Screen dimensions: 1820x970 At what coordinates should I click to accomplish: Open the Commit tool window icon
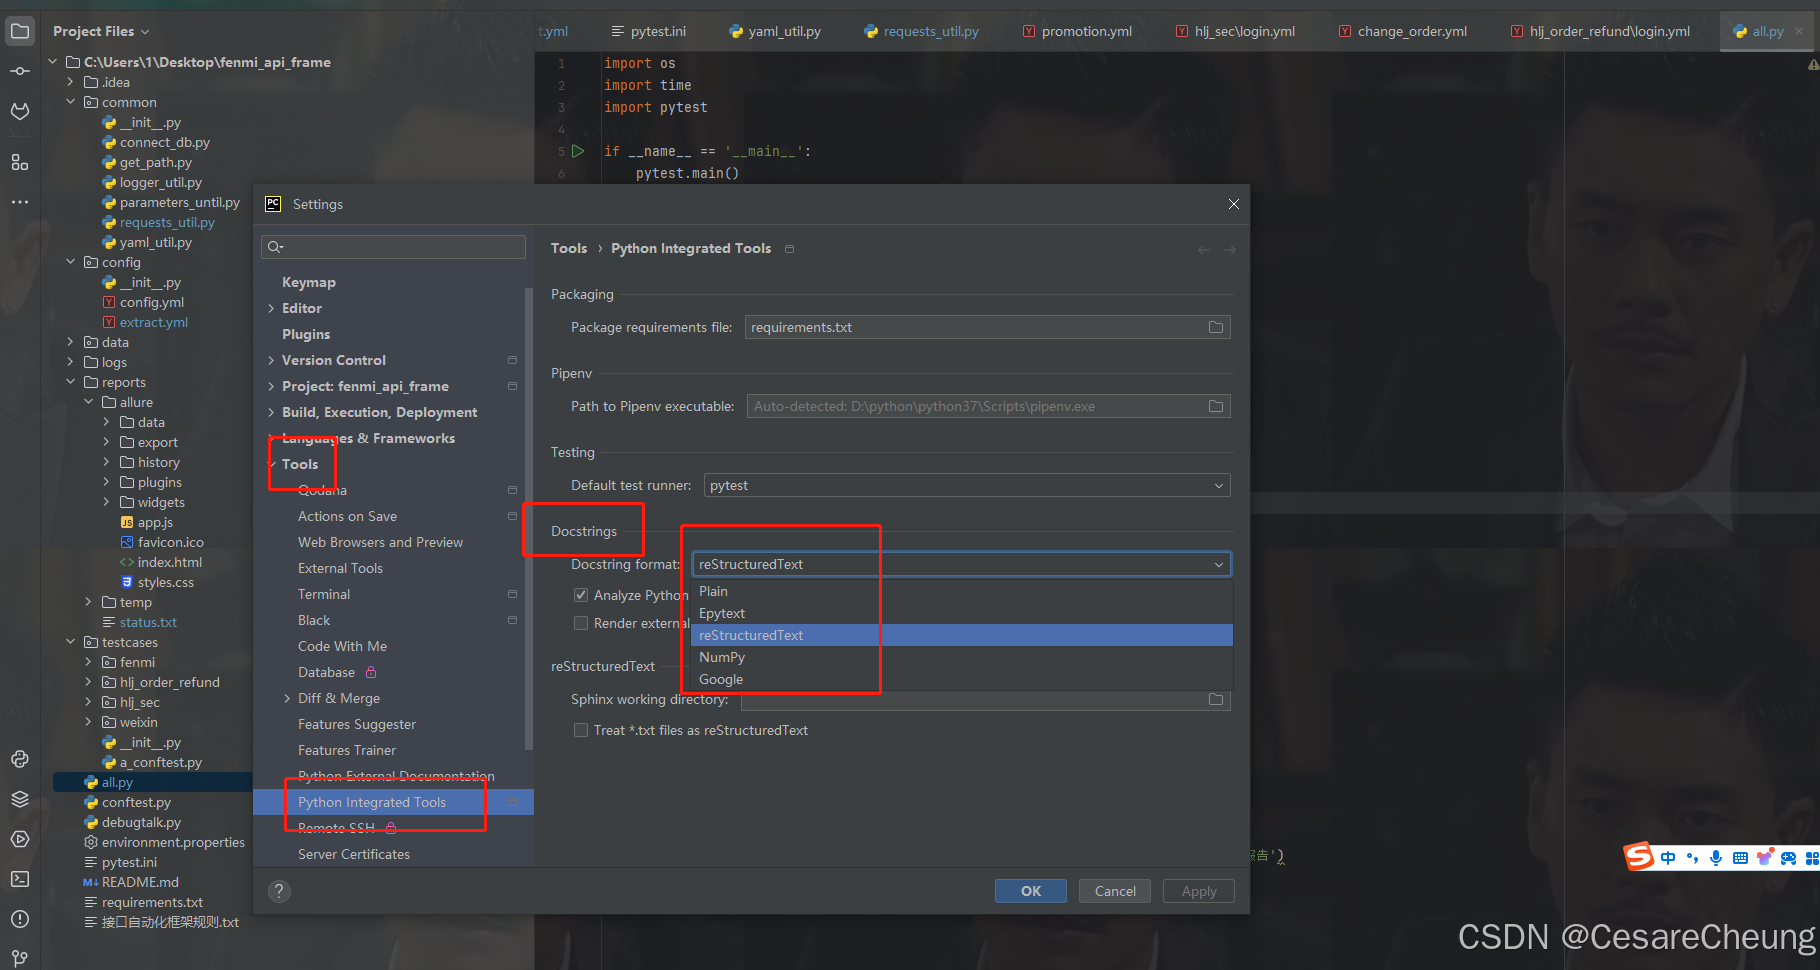pyautogui.click(x=19, y=71)
